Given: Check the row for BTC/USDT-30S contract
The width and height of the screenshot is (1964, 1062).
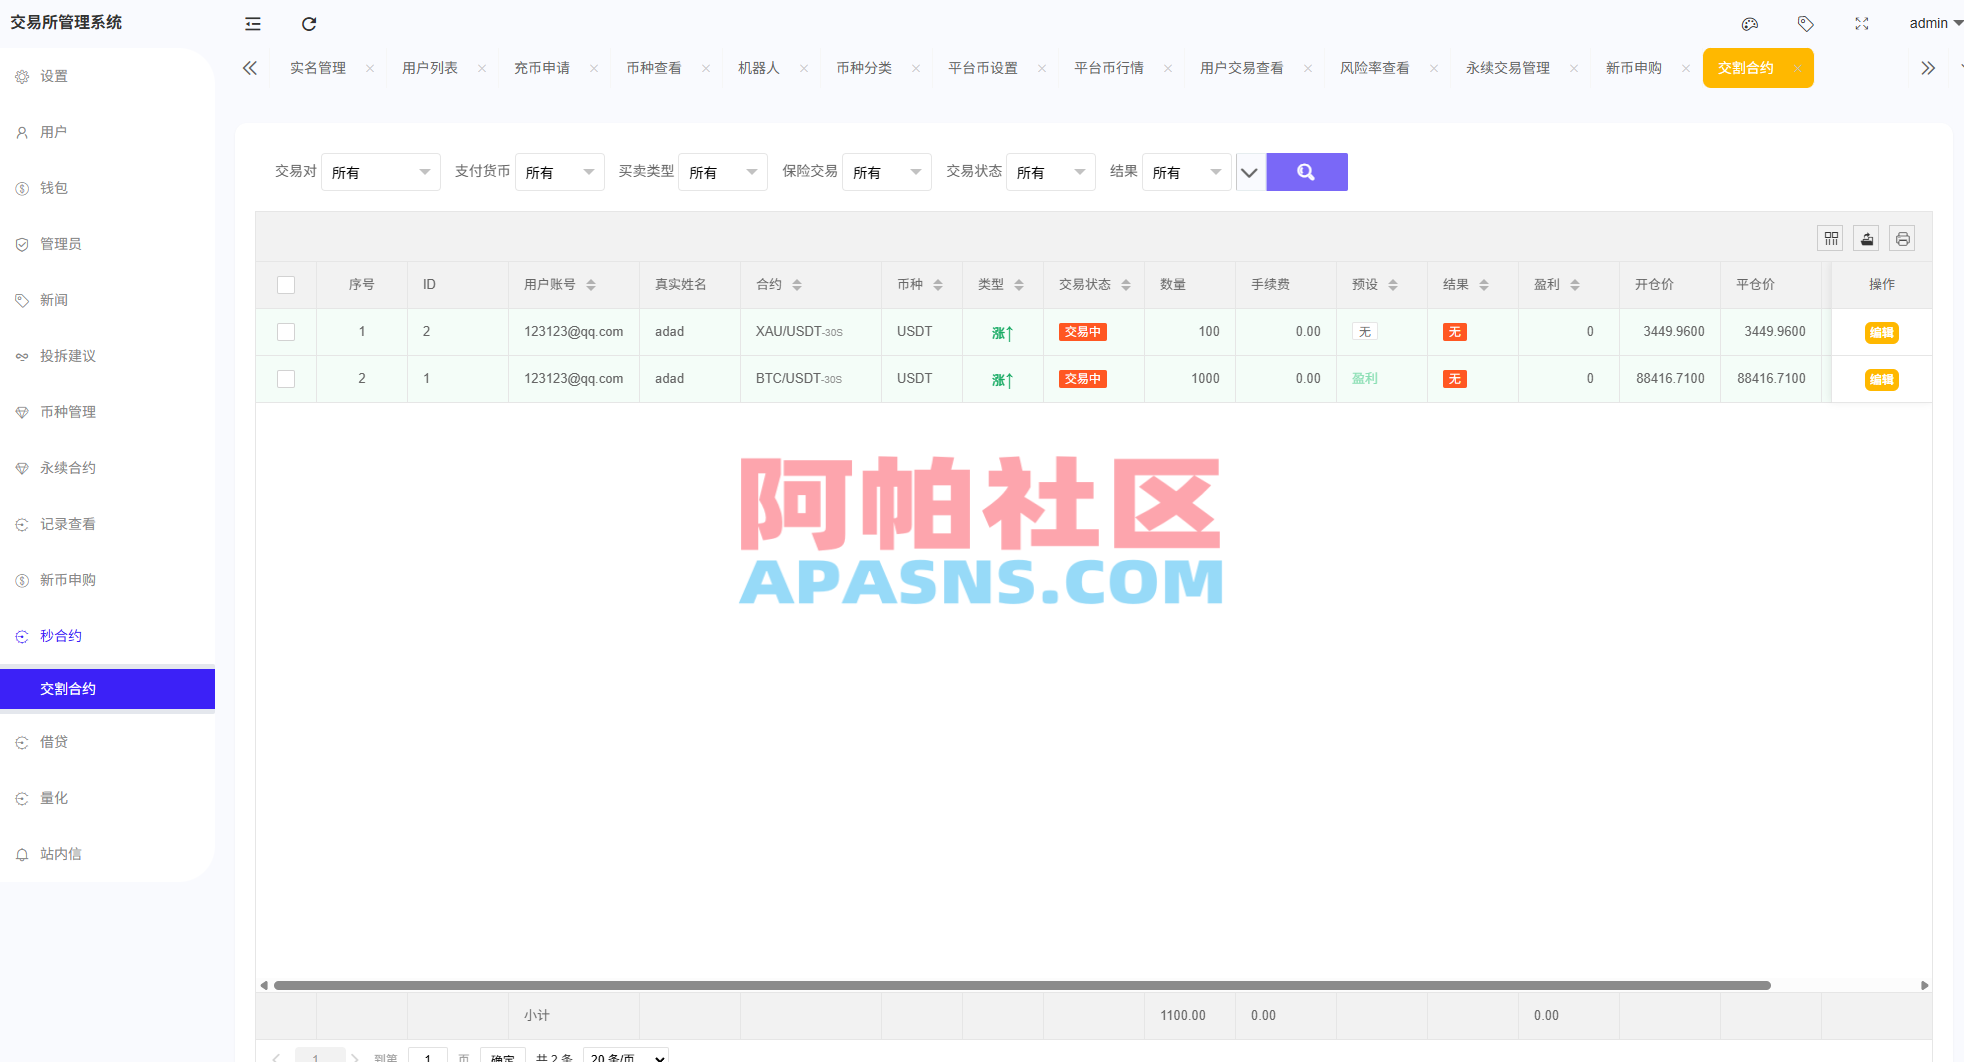Looking at the screenshot, I should [x=286, y=378].
